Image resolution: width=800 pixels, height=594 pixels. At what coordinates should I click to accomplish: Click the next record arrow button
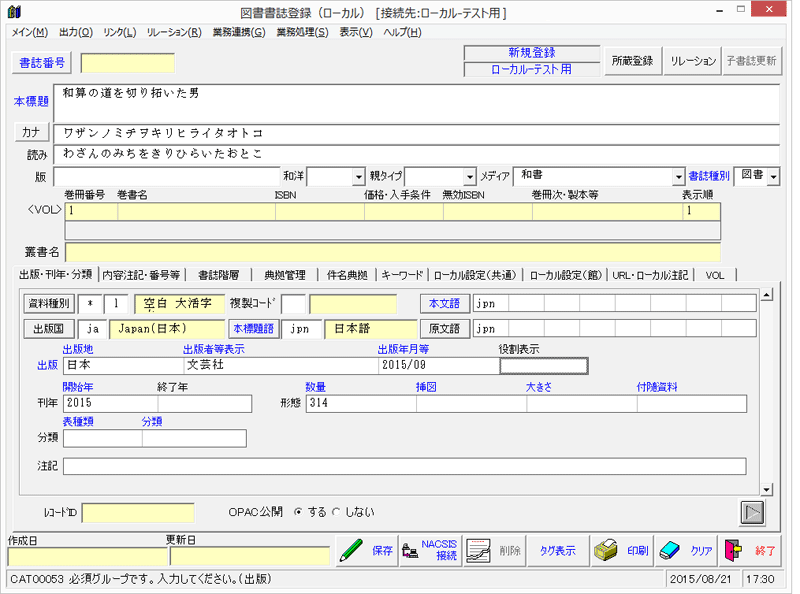[x=753, y=512]
